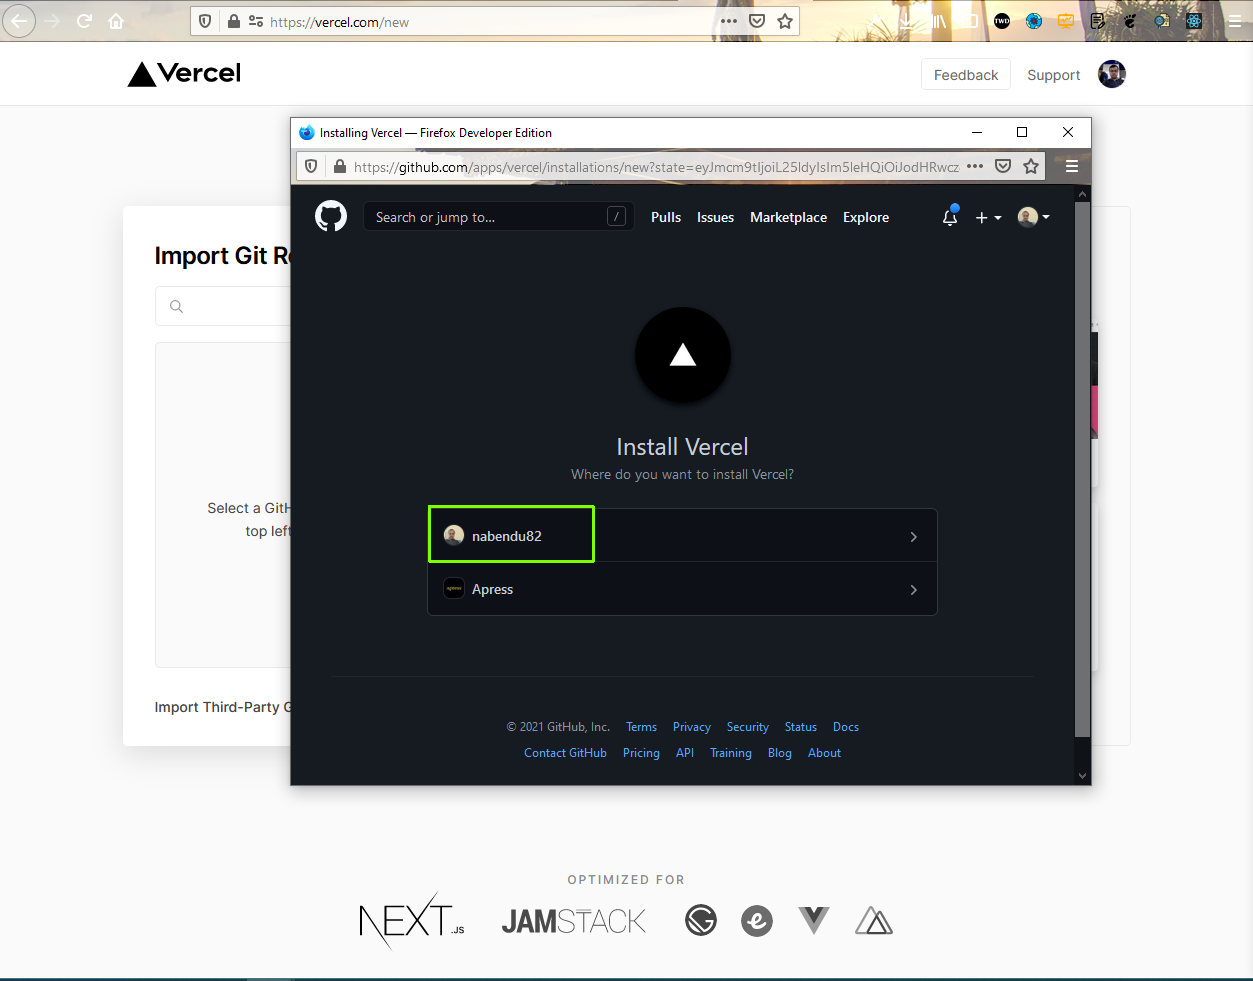Click the Vue logo at page bottom
Image resolution: width=1253 pixels, height=981 pixels.
[x=814, y=920]
